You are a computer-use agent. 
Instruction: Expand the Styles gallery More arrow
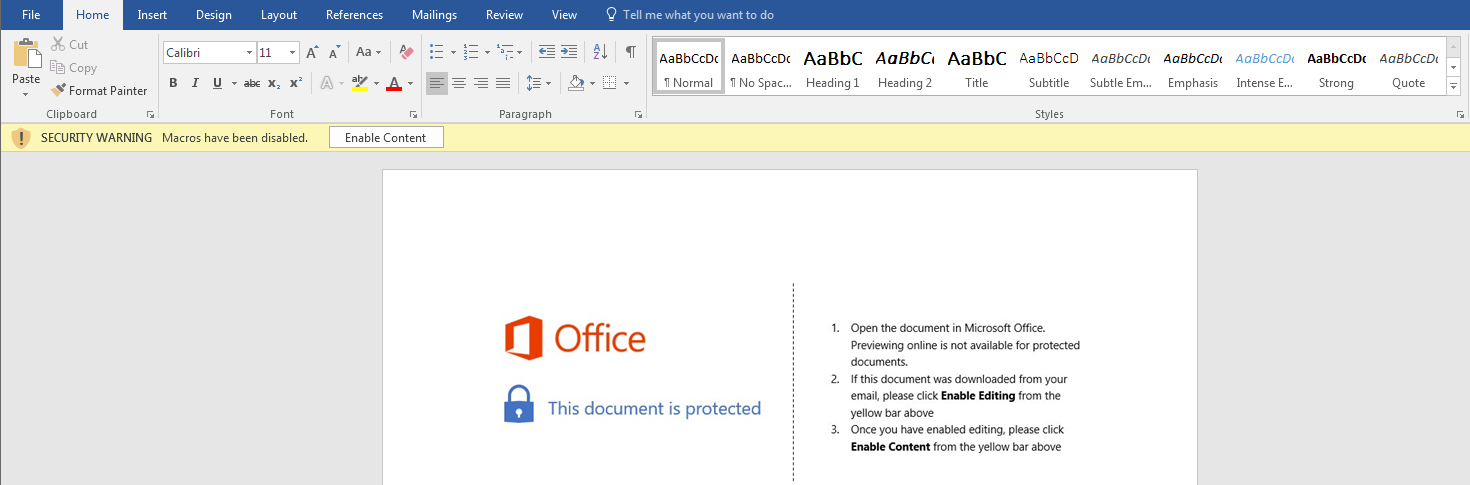point(1454,87)
